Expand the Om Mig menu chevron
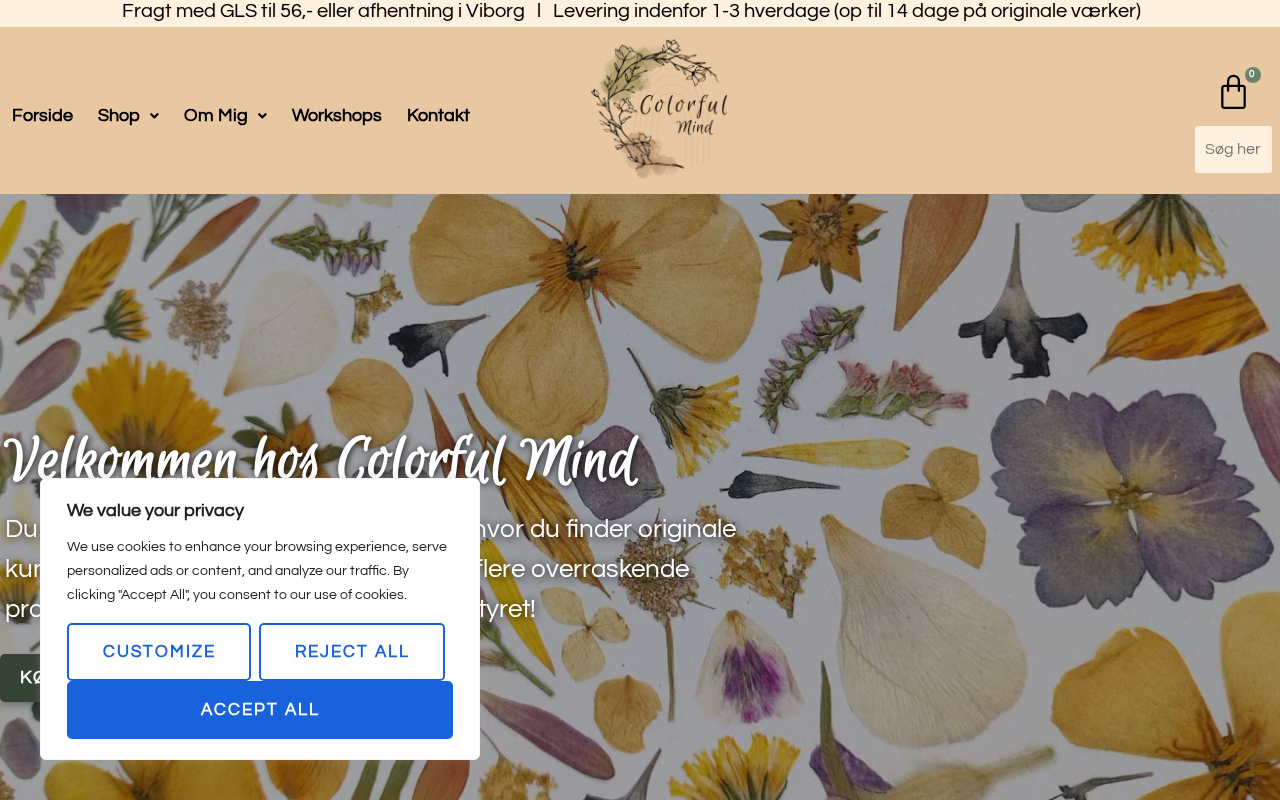Screen dimensions: 1280x800 262,116
